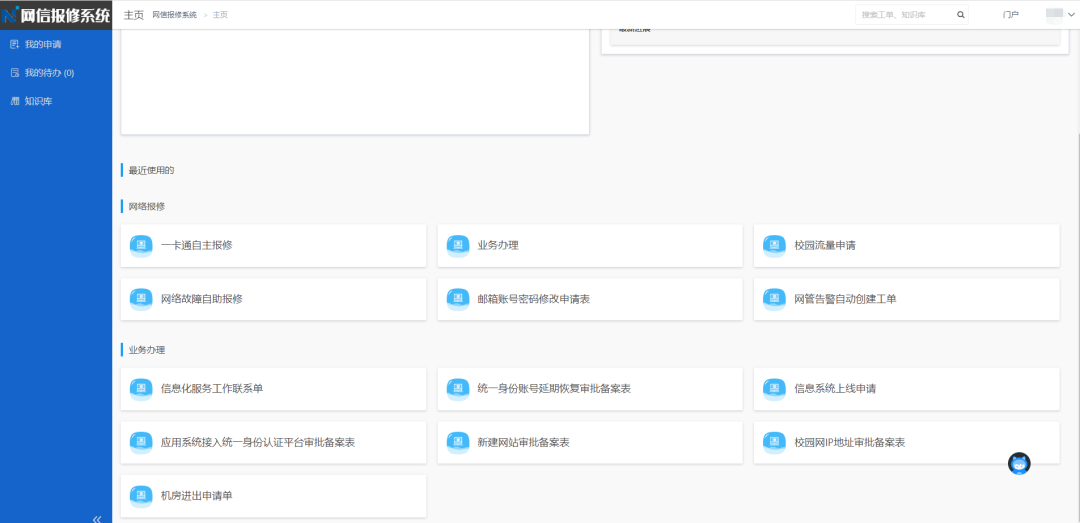Image resolution: width=1080 pixels, height=523 pixels.
Task: Click the 门户 link in header
Action: (1010, 15)
